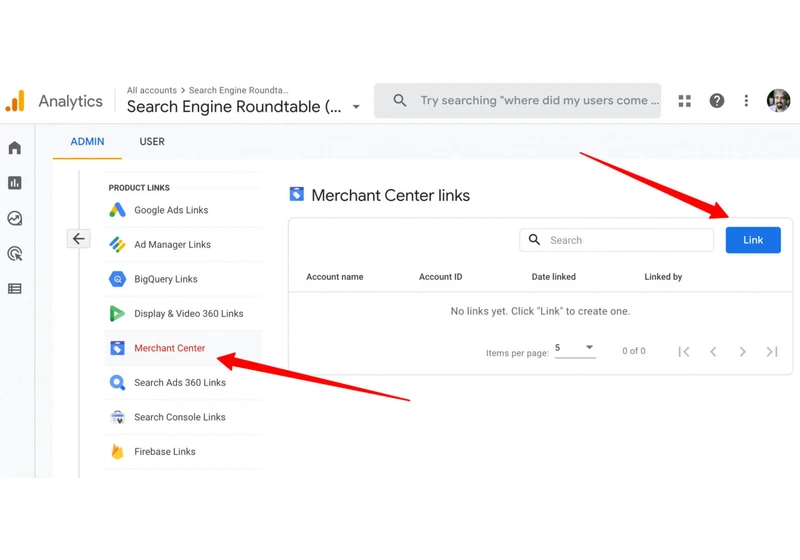Open the Items per page dropdown
This screenshot has width=800, height=560.
click(575, 348)
